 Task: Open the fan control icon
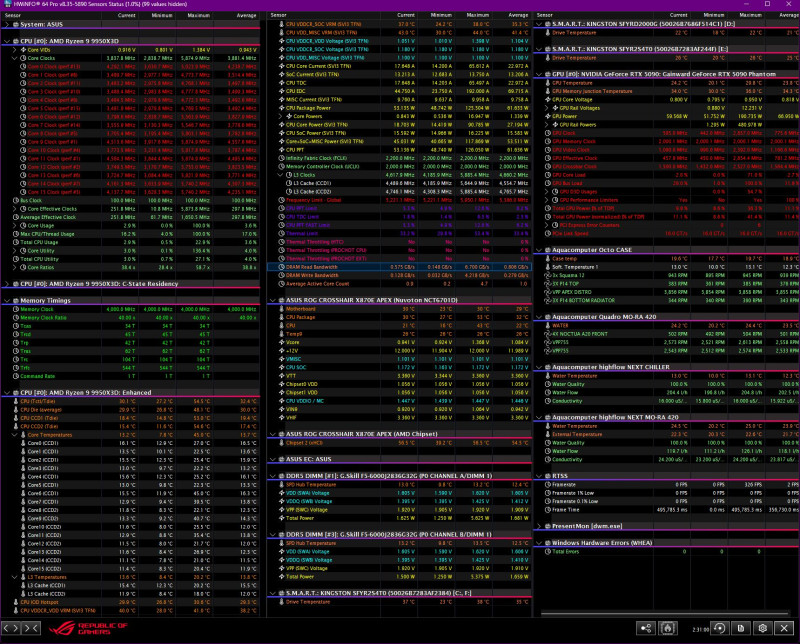tap(668, 628)
